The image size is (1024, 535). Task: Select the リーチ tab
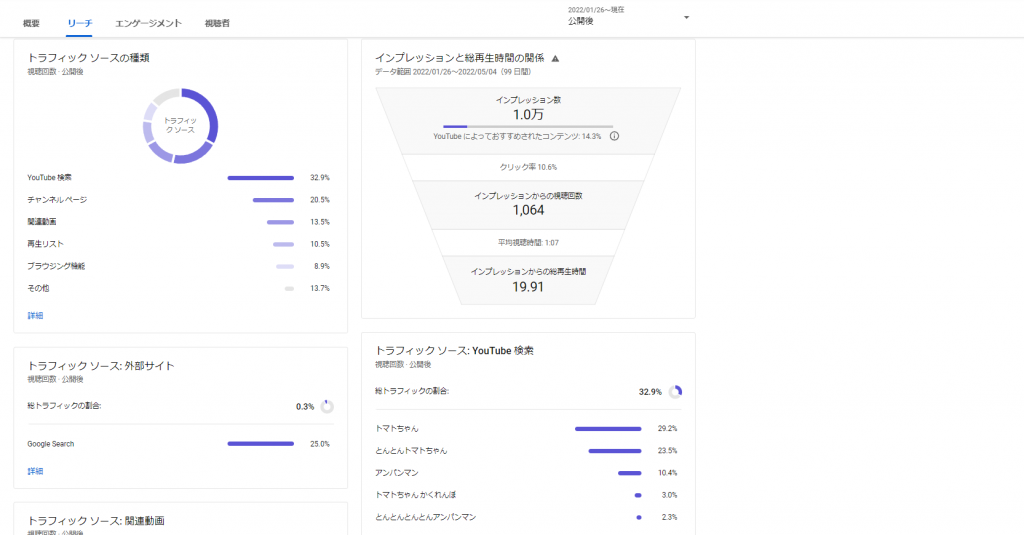pos(79,22)
